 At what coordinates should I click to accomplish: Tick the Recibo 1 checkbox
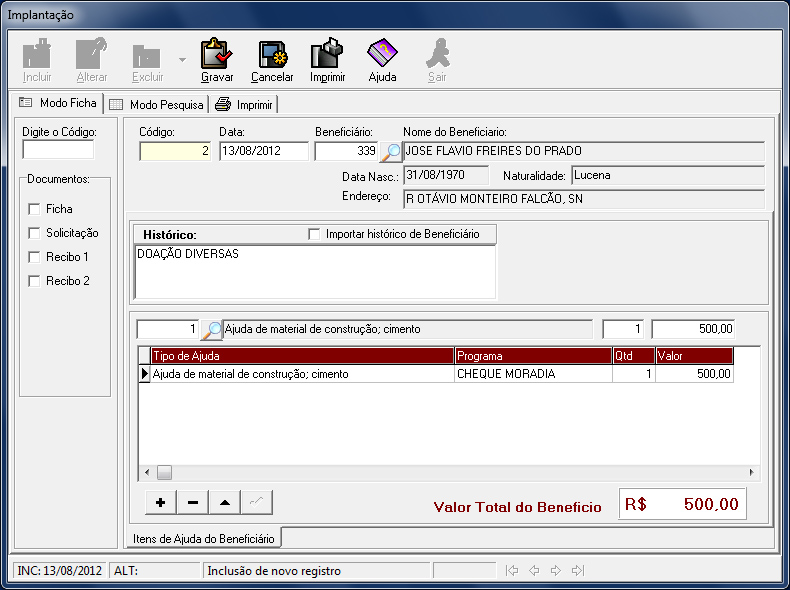pos(34,258)
